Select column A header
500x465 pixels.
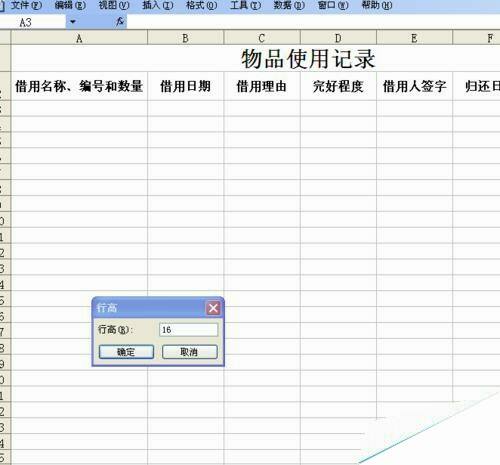[79, 38]
